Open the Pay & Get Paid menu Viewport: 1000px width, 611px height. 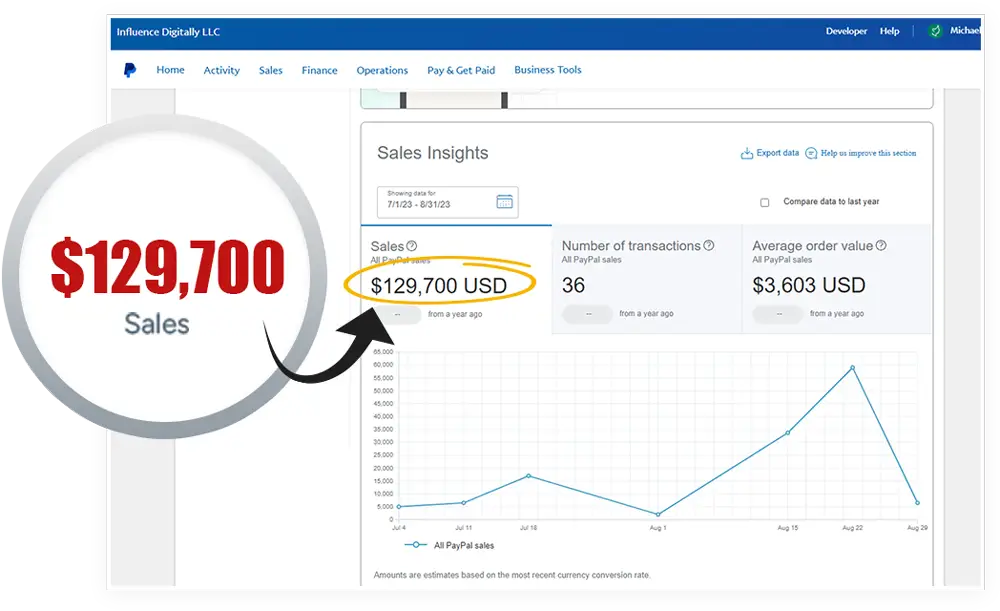(x=461, y=70)
